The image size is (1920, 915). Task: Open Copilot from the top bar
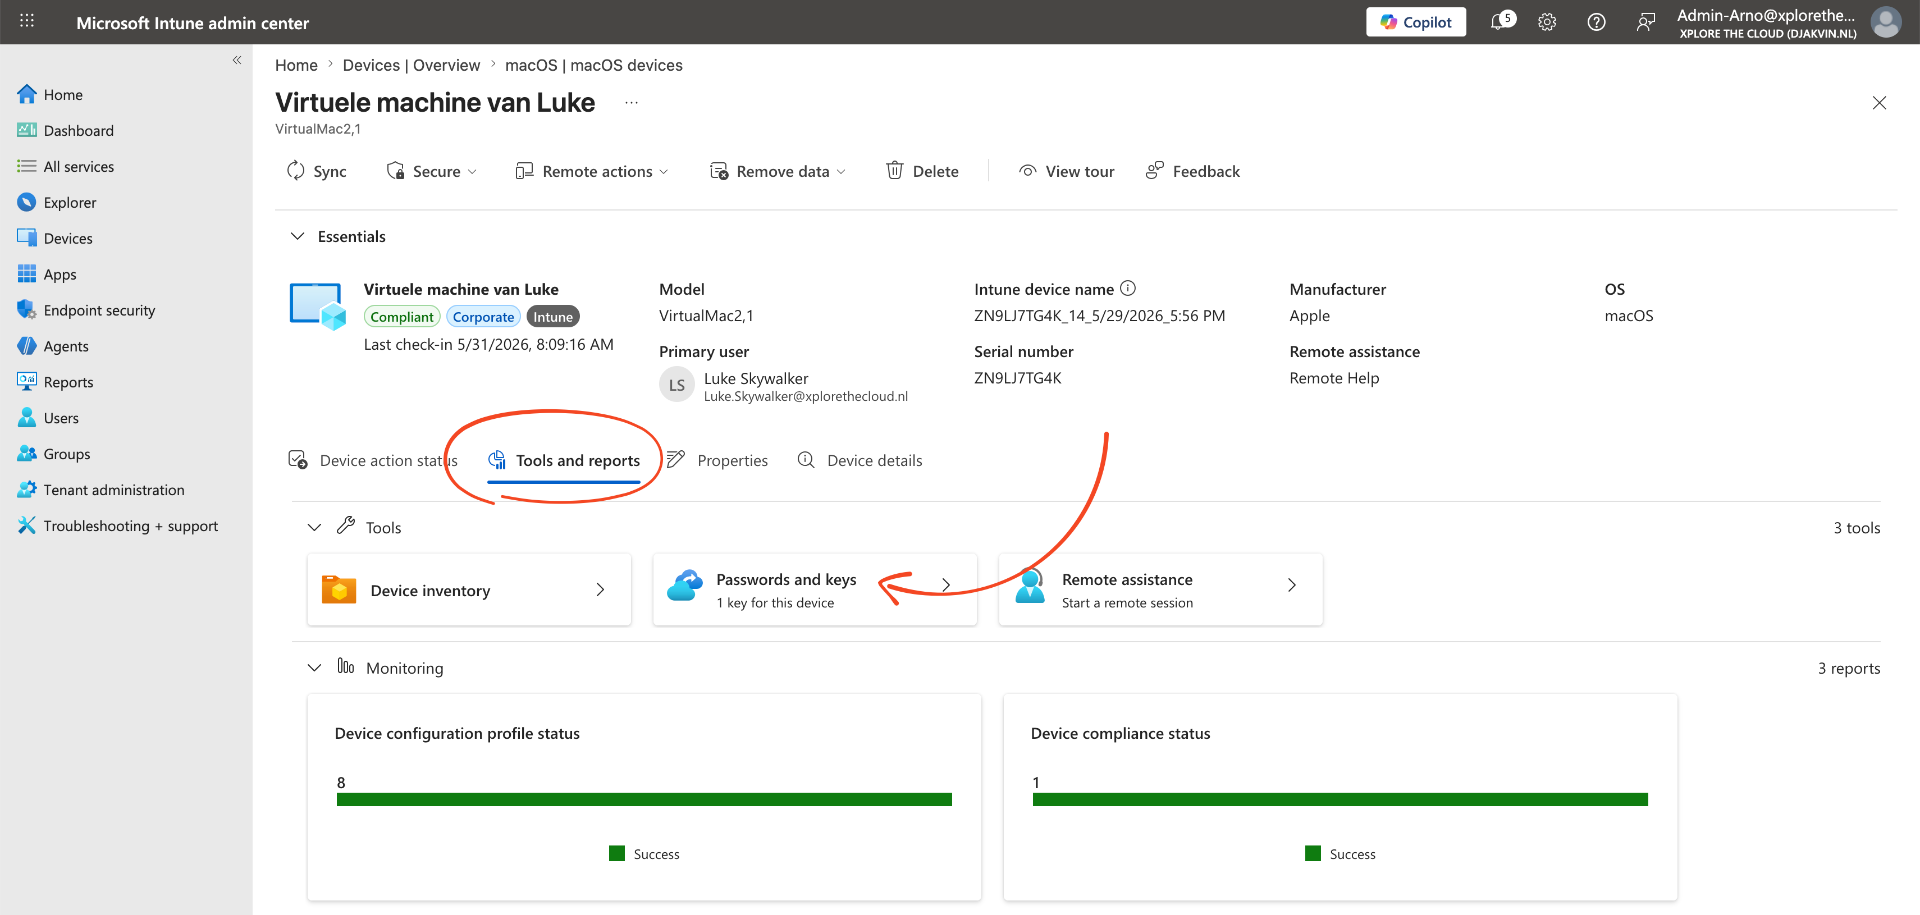click(1416, 22)
